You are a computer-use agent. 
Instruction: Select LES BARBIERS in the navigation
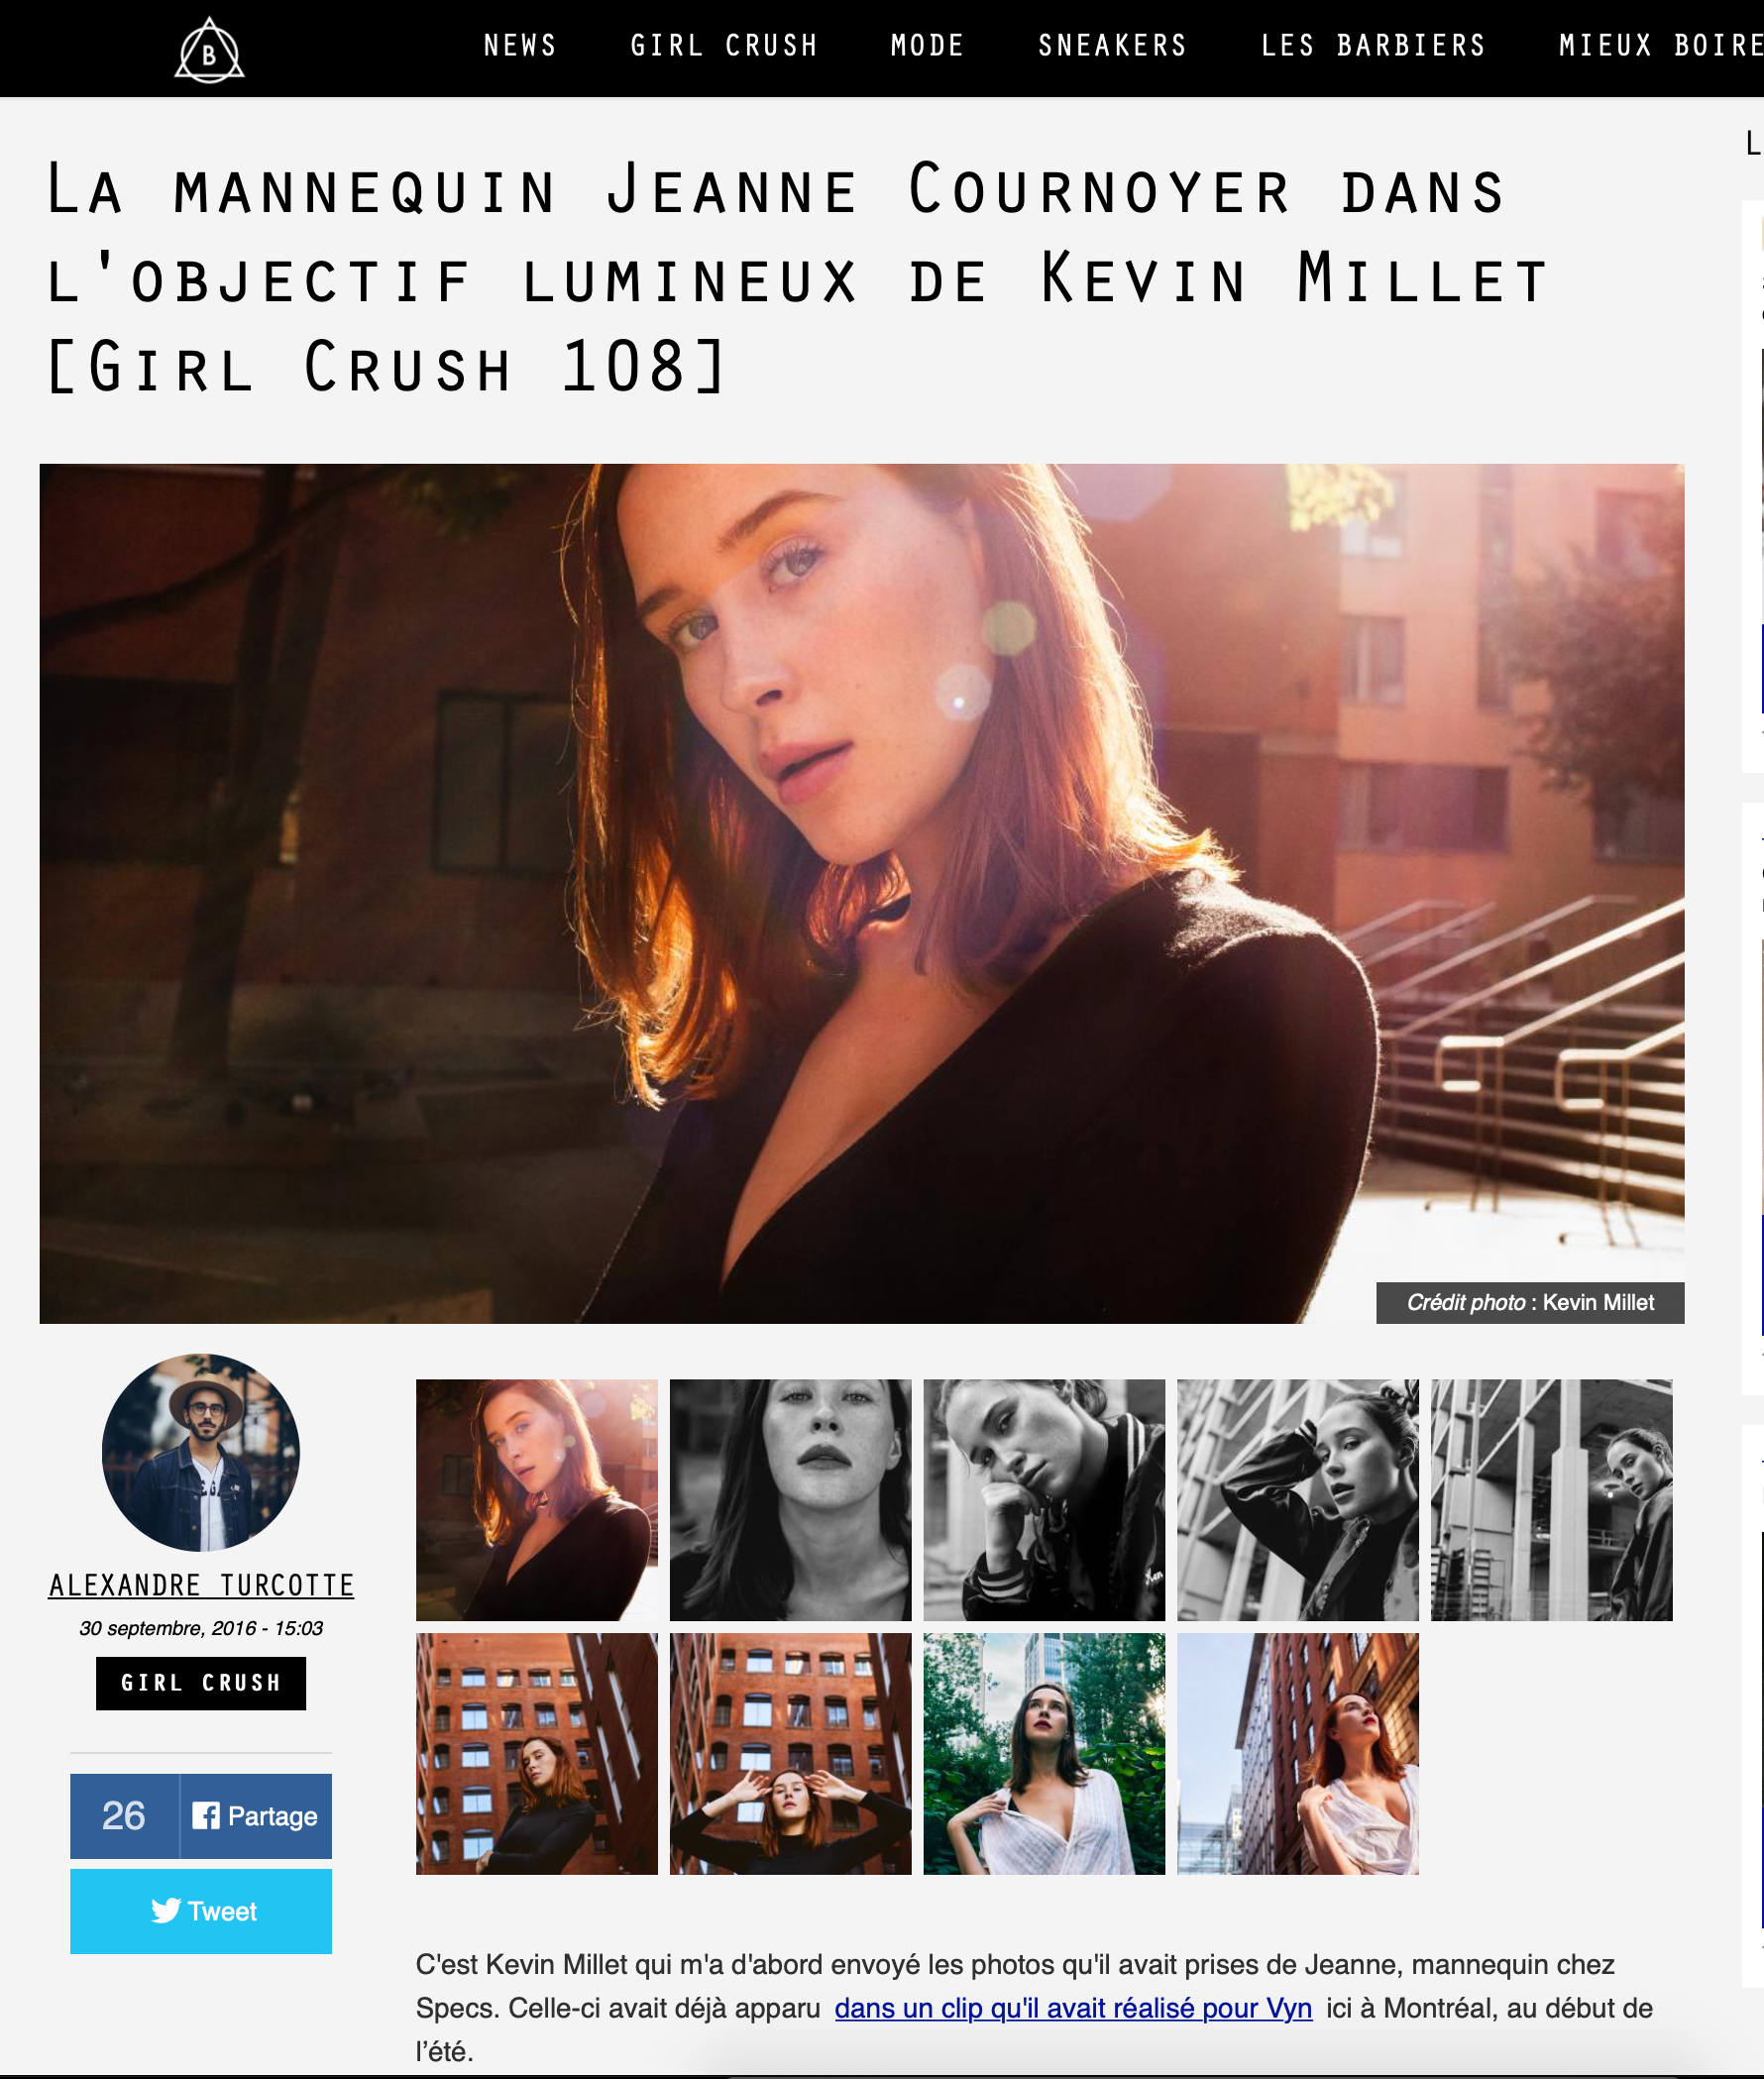tap(1373, 46)
